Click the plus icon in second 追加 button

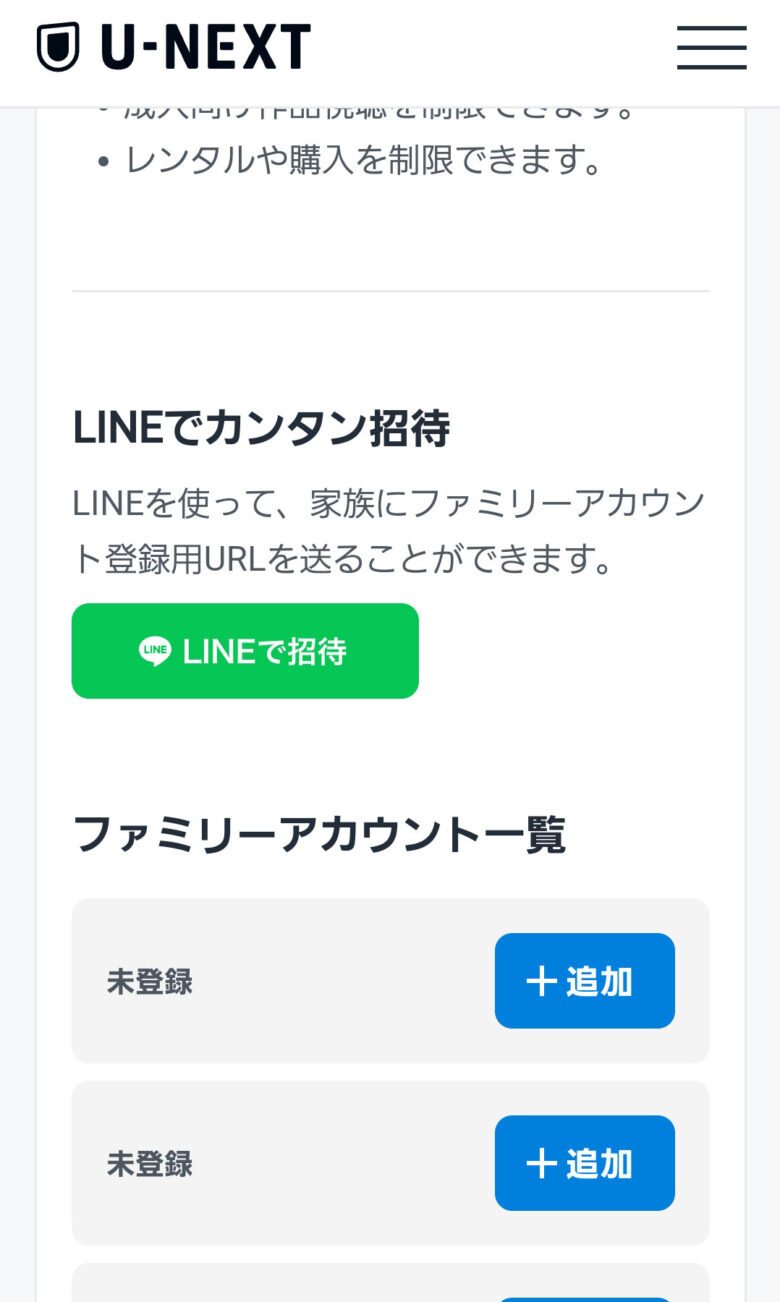tap(541, 1163)
